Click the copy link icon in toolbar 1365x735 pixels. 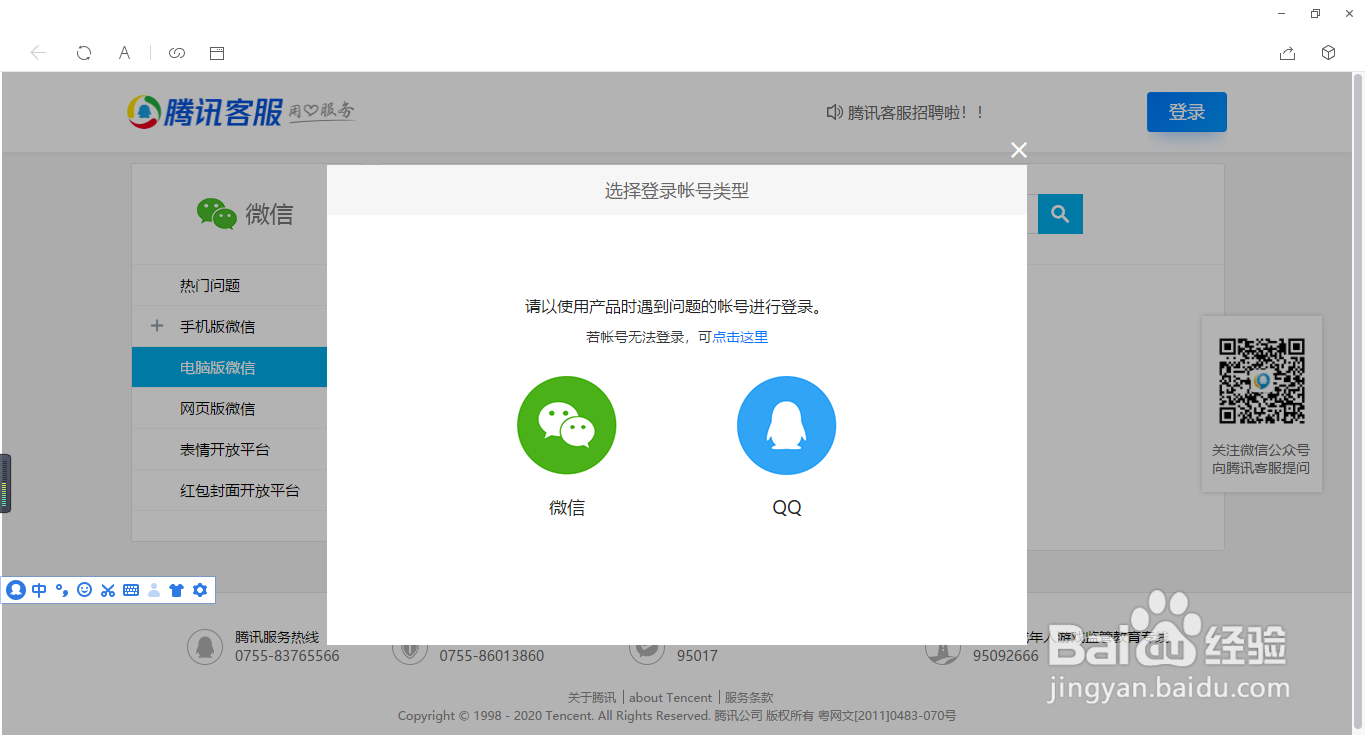[x=177, y=53]
